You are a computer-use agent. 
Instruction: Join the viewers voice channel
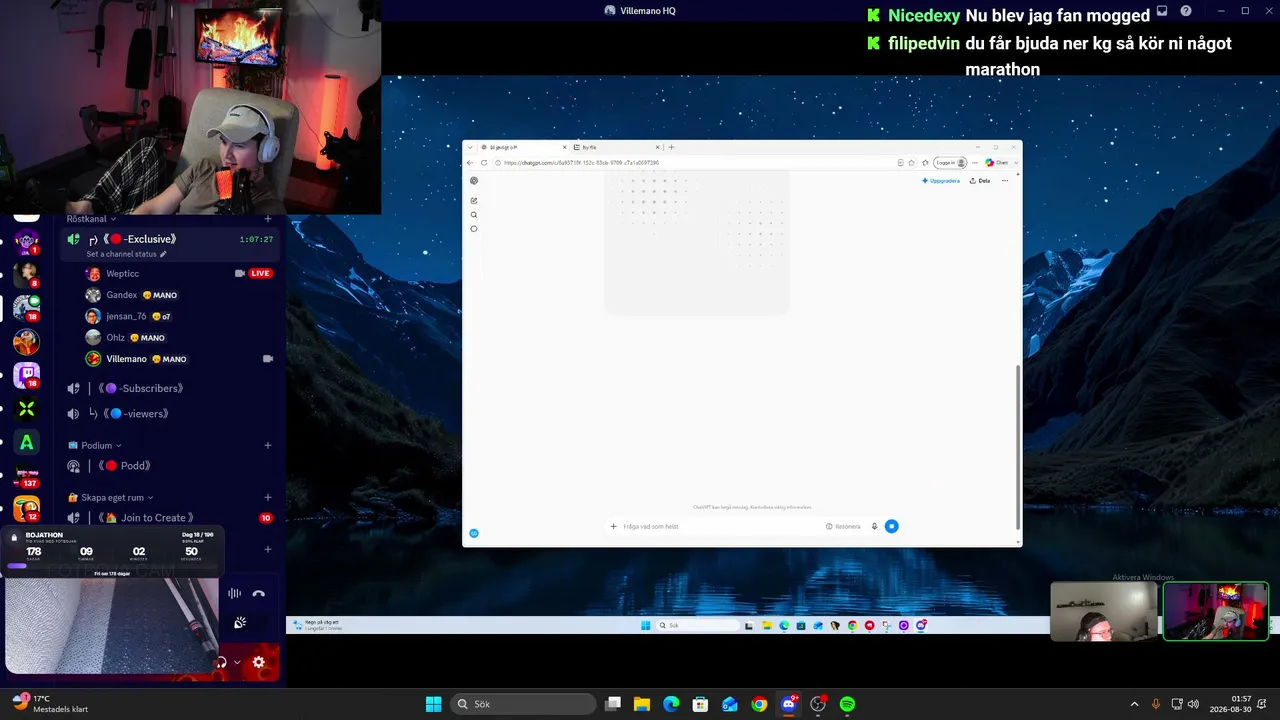[x=170, y=414]
